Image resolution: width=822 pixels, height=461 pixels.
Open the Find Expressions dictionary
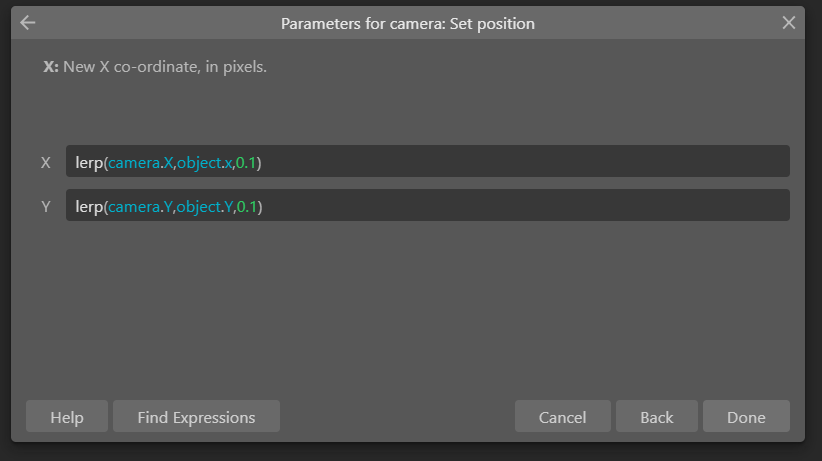pyautogui.click(x=196, y=416)
